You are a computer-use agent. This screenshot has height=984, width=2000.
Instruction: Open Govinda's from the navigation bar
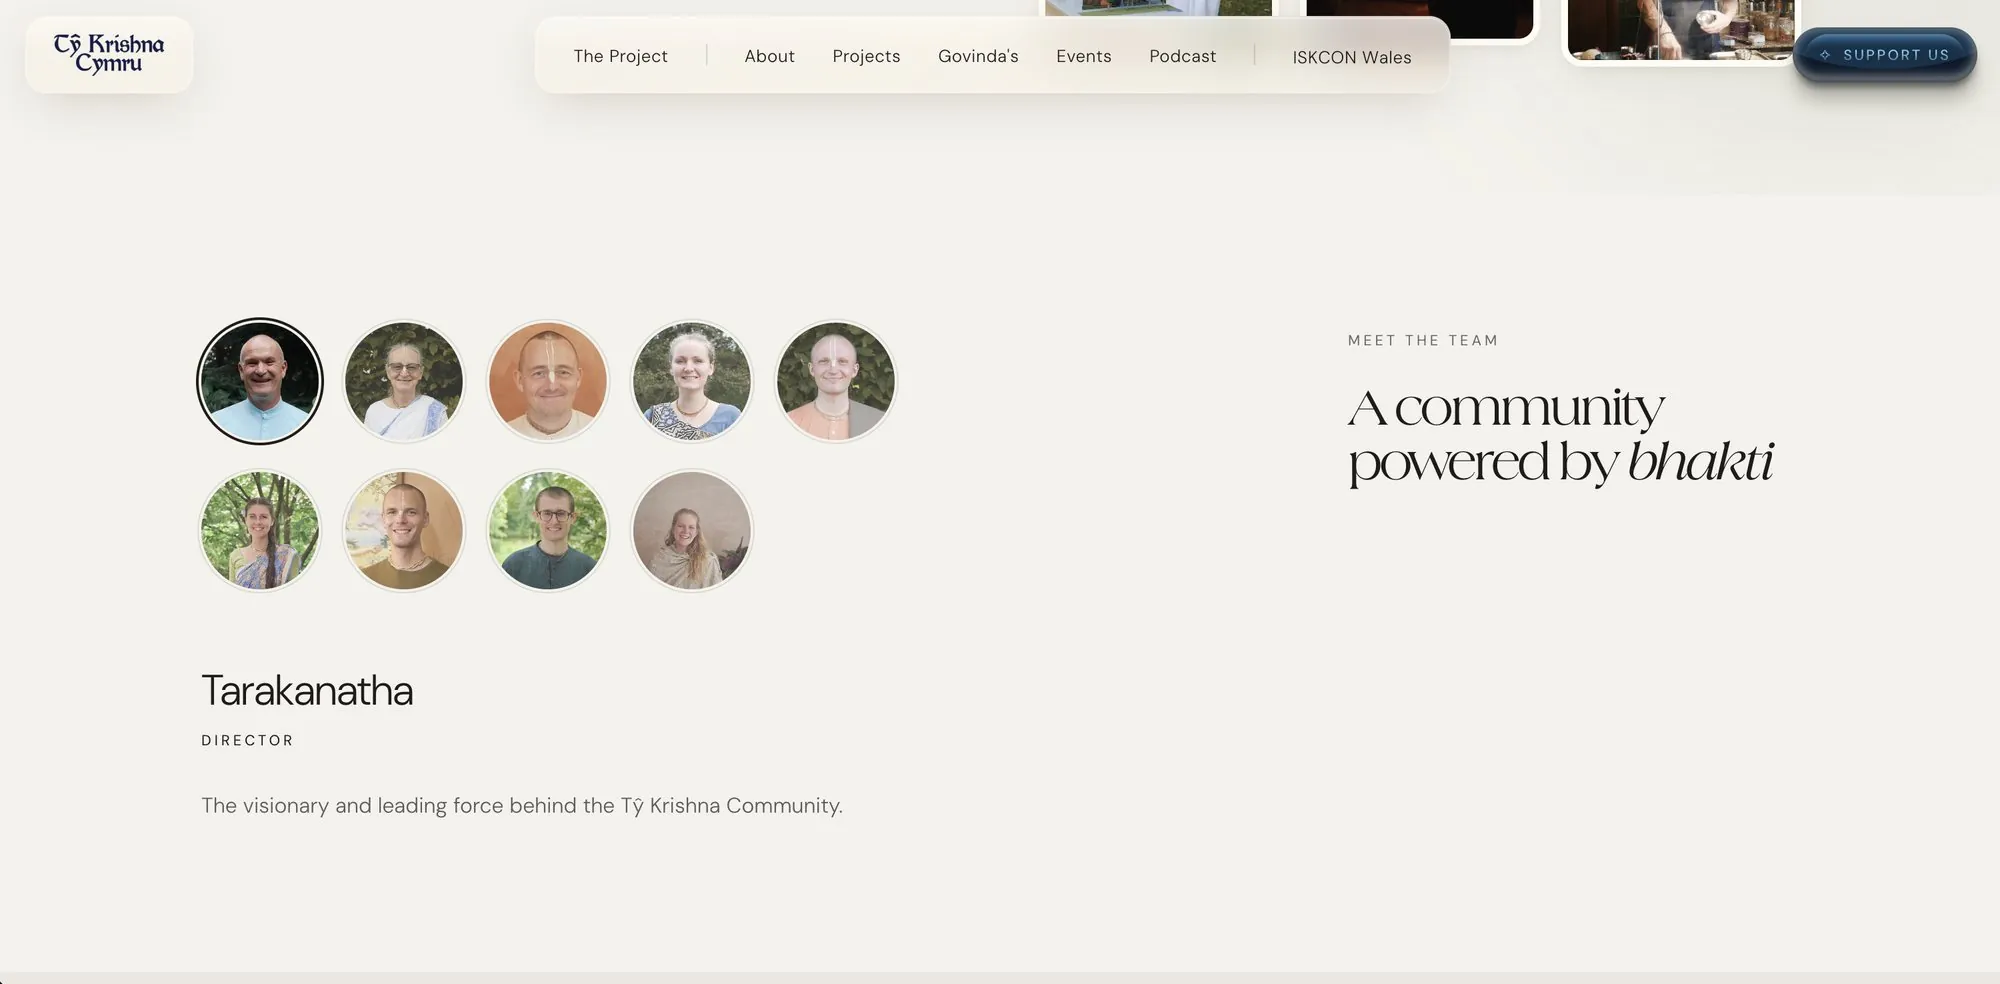978,56
